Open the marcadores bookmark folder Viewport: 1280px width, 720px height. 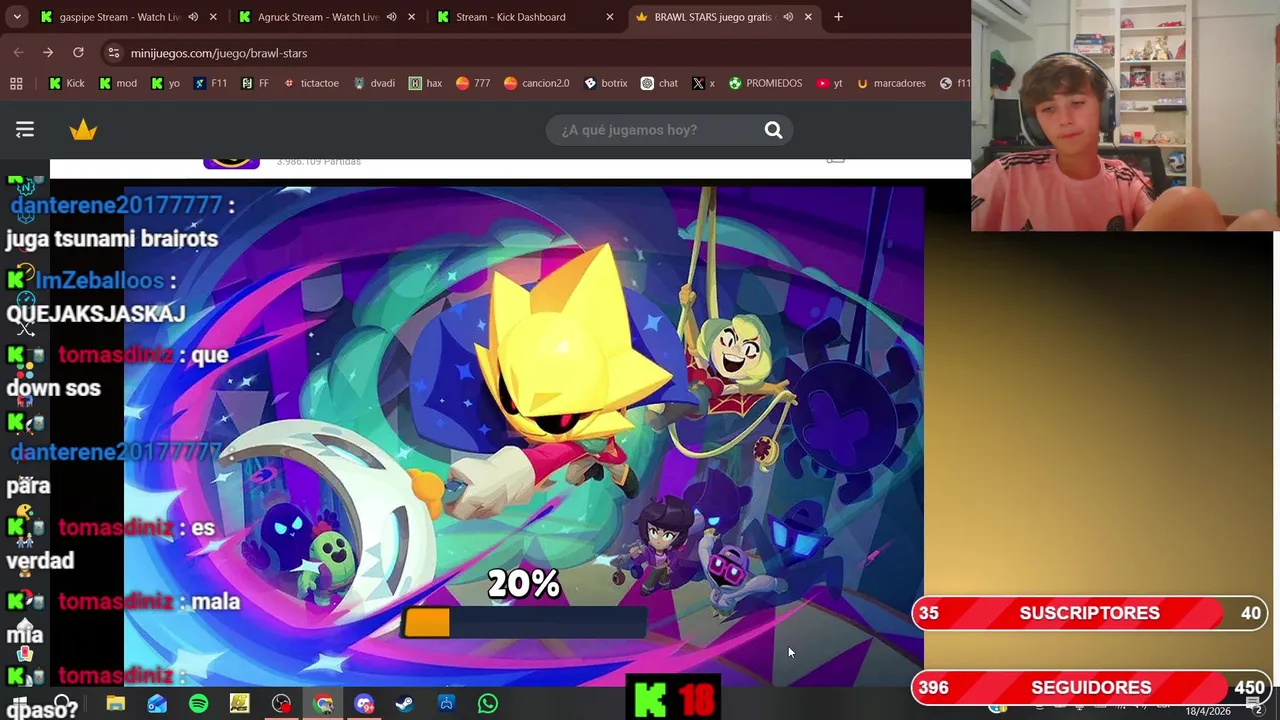tap(891, 83)
